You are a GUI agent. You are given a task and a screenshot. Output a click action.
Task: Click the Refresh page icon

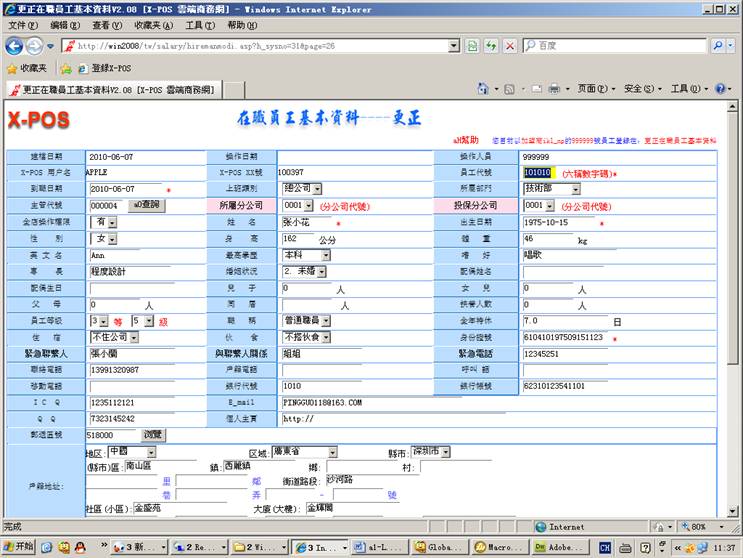point(491,46)
